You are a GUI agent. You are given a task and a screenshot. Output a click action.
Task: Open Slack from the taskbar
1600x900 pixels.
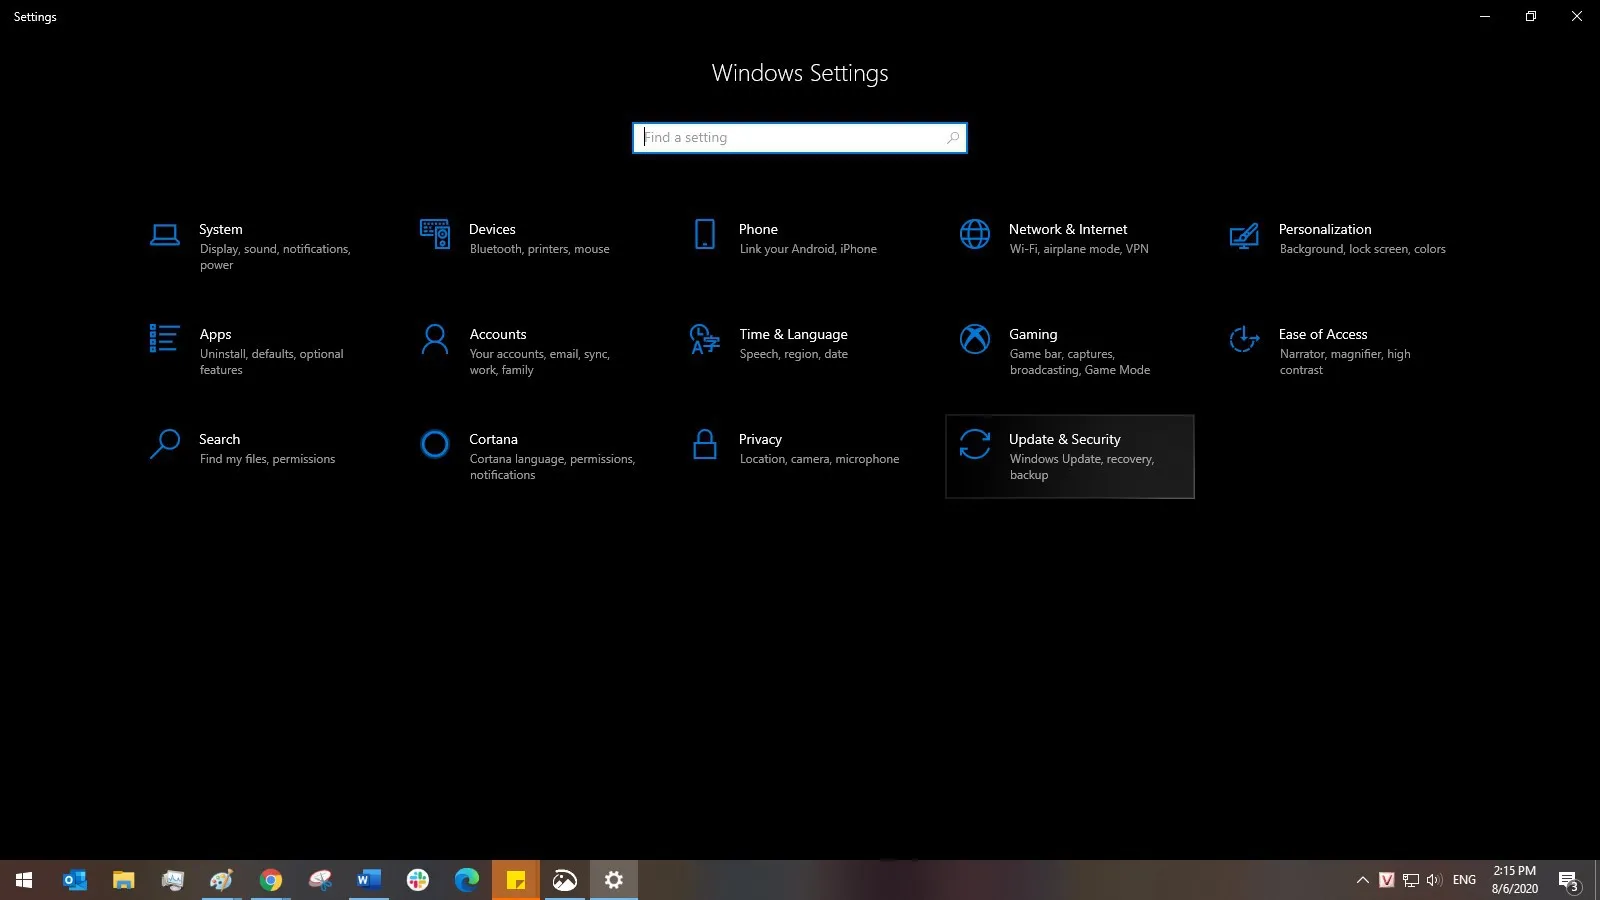coord(417,880)
